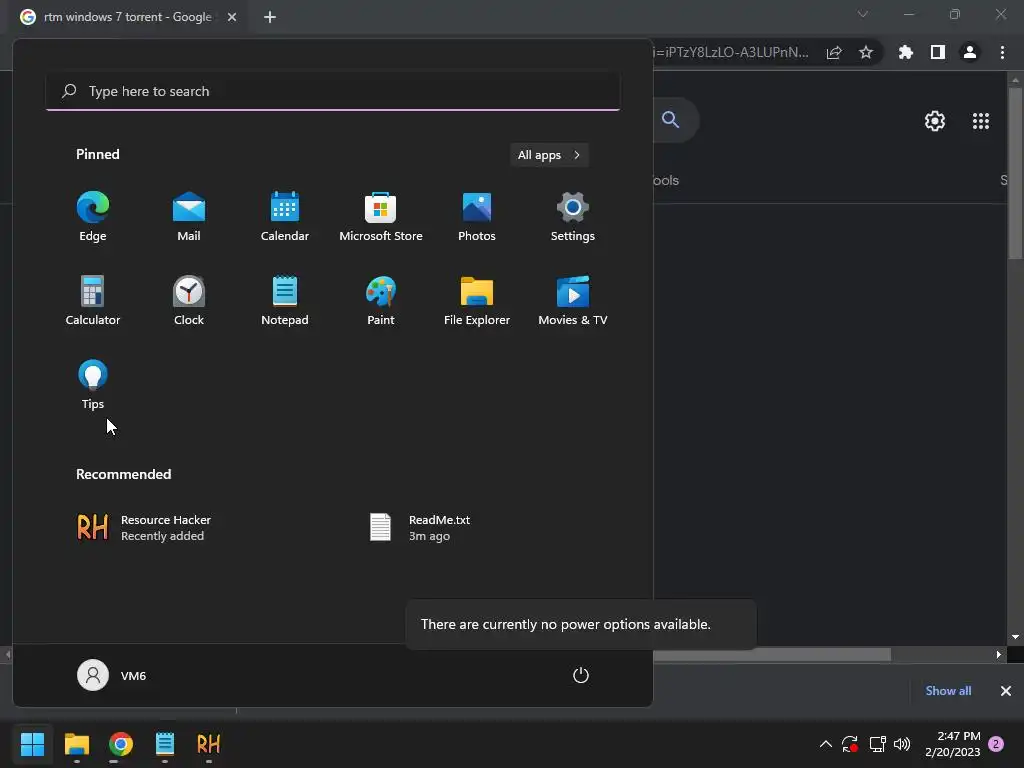Click the Google search magnifier button
This screenshot has width=1024, height=768.
point(670,120)
